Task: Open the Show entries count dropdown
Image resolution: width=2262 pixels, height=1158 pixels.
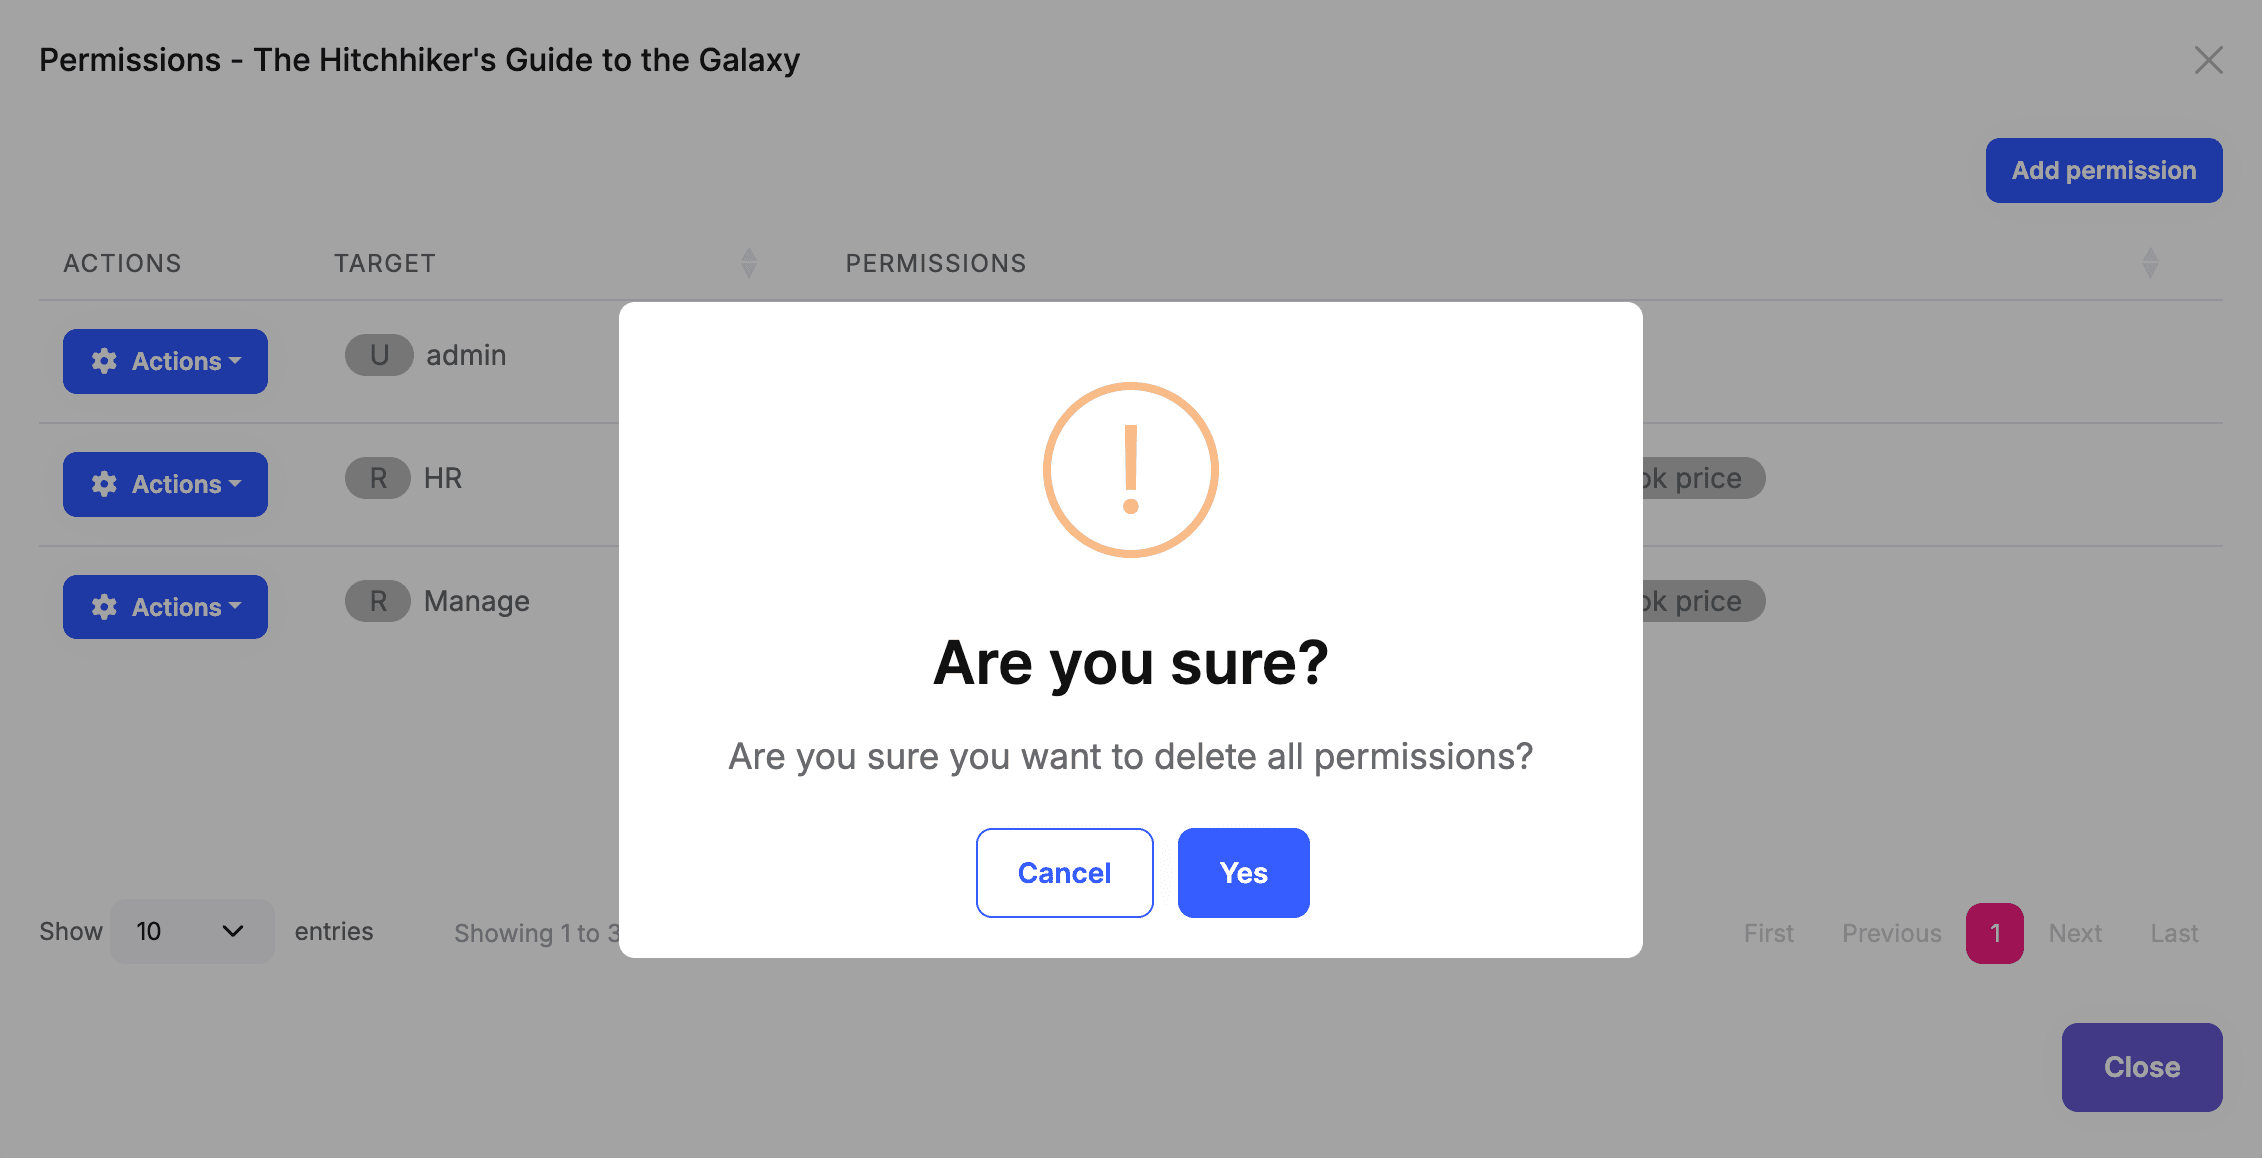Action: [192, 931]
